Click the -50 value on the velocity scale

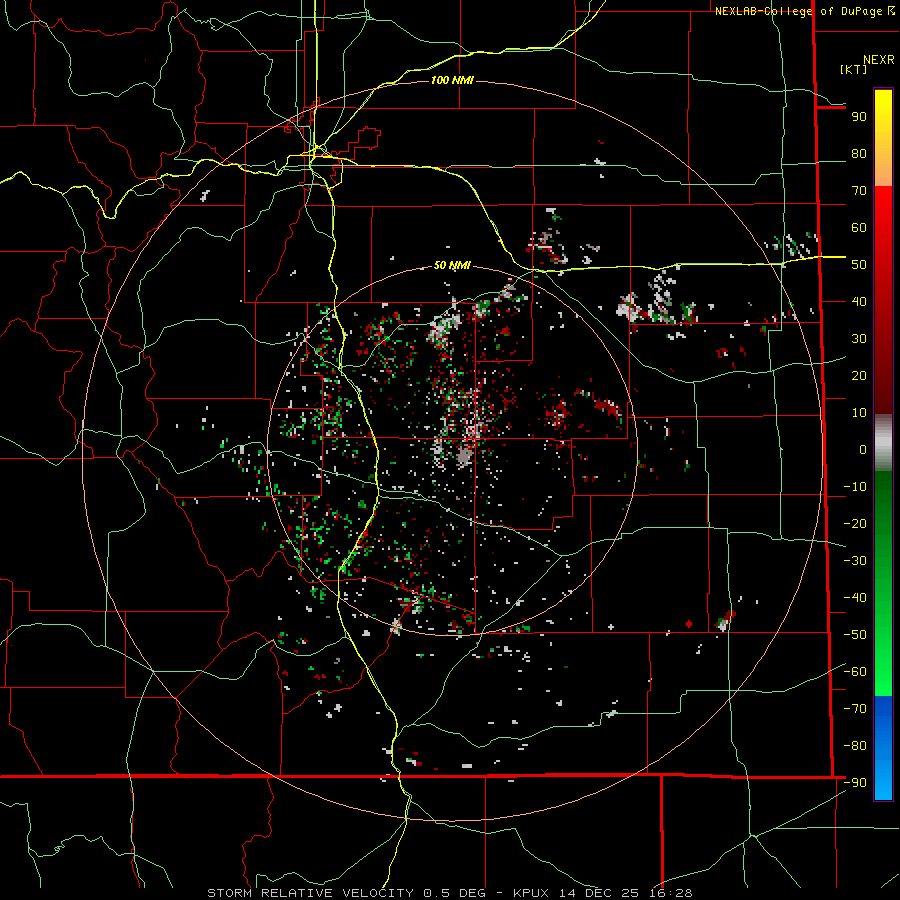pyautogui.click(x=855, y=635)
